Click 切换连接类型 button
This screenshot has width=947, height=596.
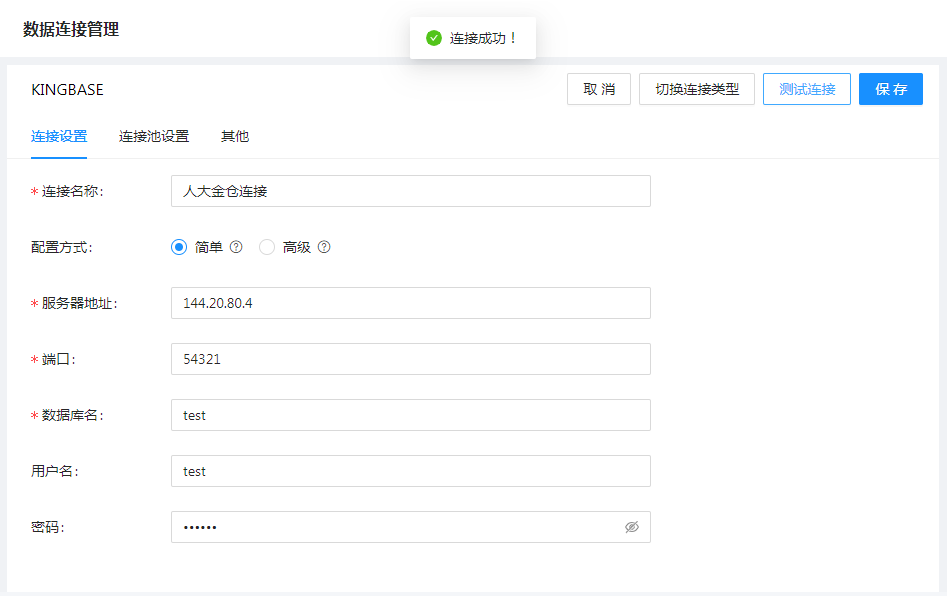pos(697,89)
